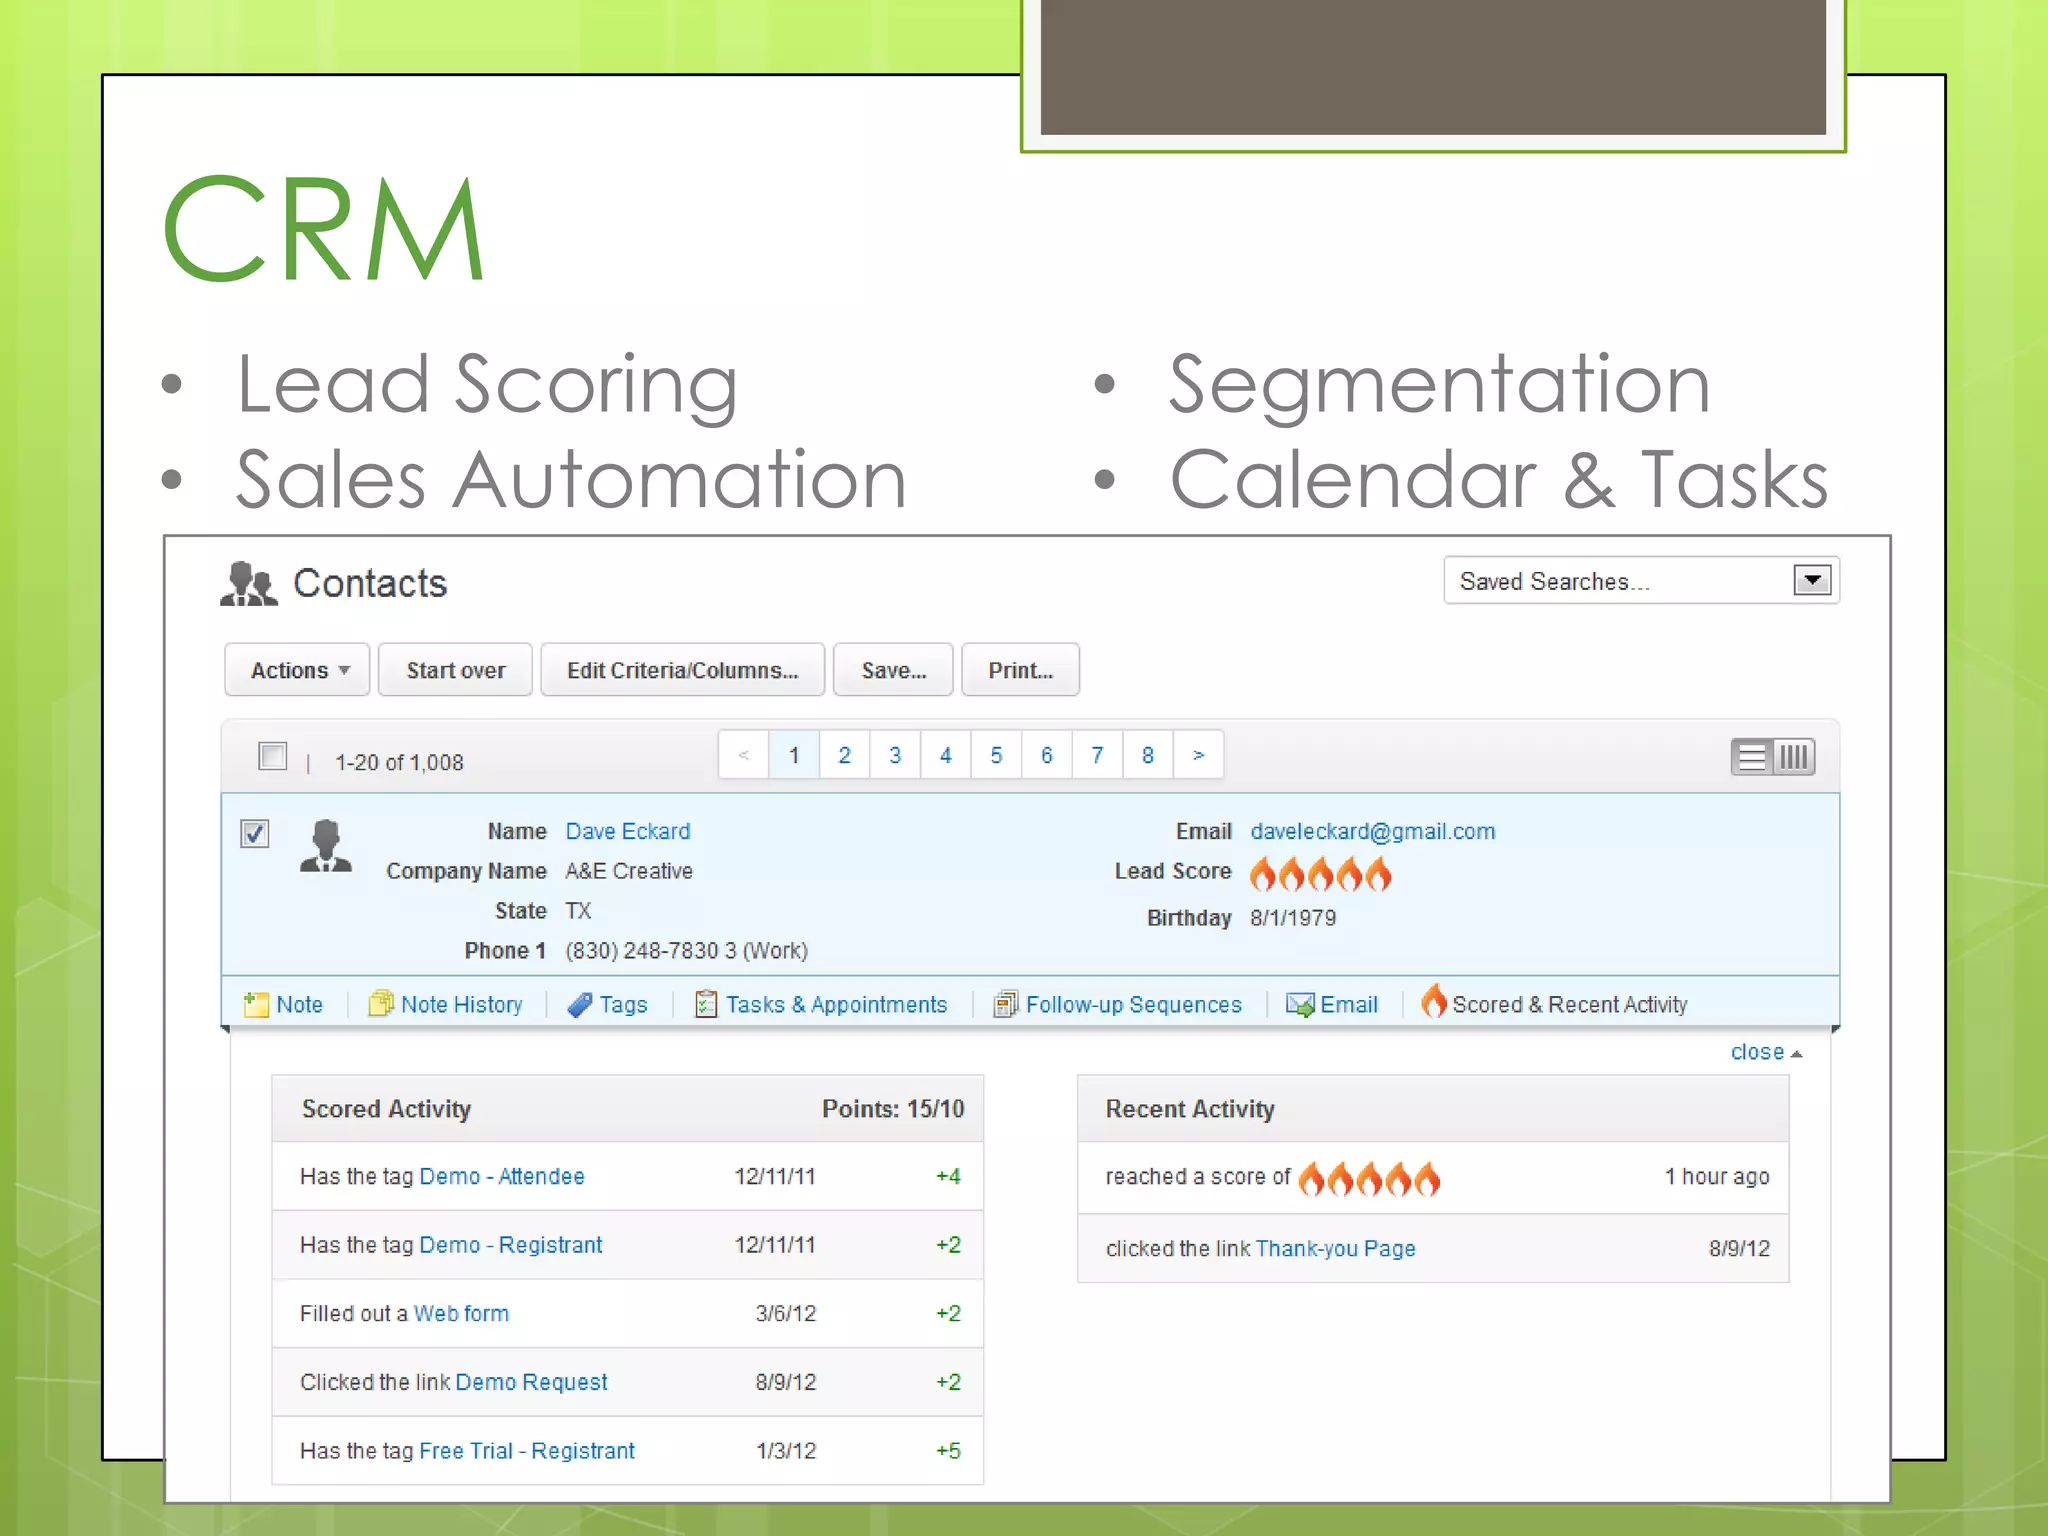Click the flames in reached a score row

[x=1369, y=1179]
